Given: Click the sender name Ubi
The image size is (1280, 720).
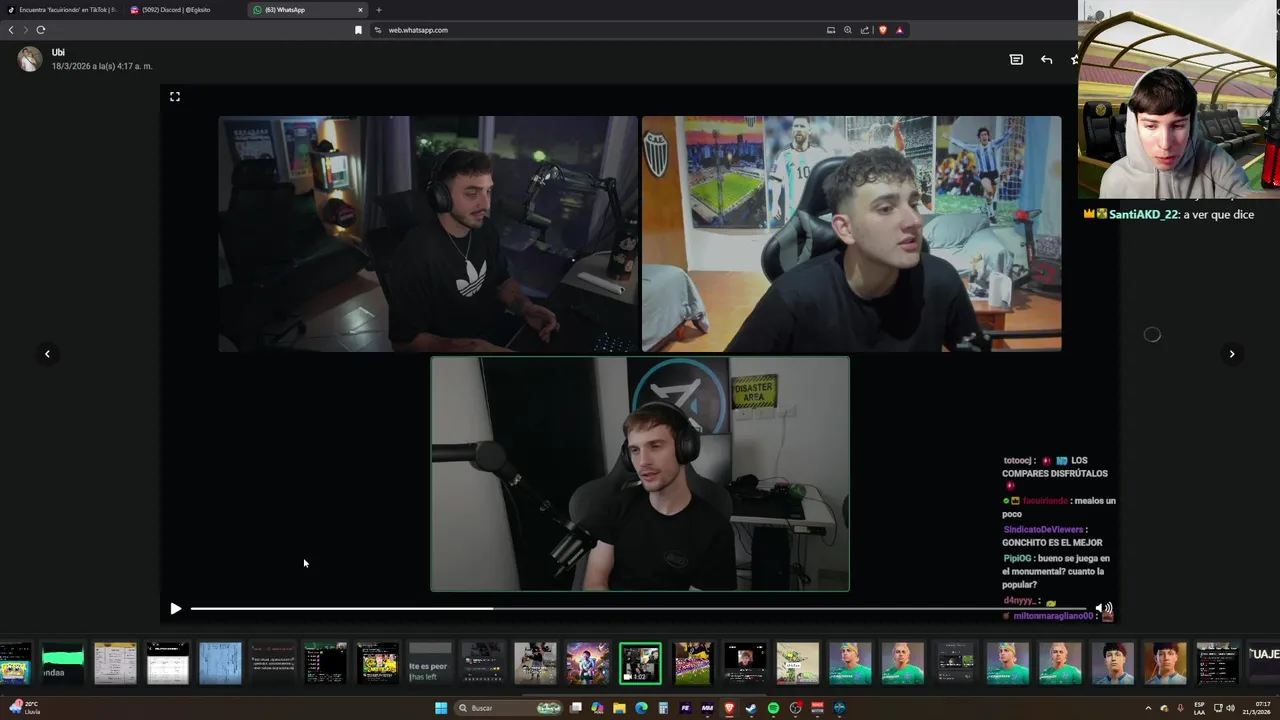Looking at the screenshot, I should (x=58, y=52).
